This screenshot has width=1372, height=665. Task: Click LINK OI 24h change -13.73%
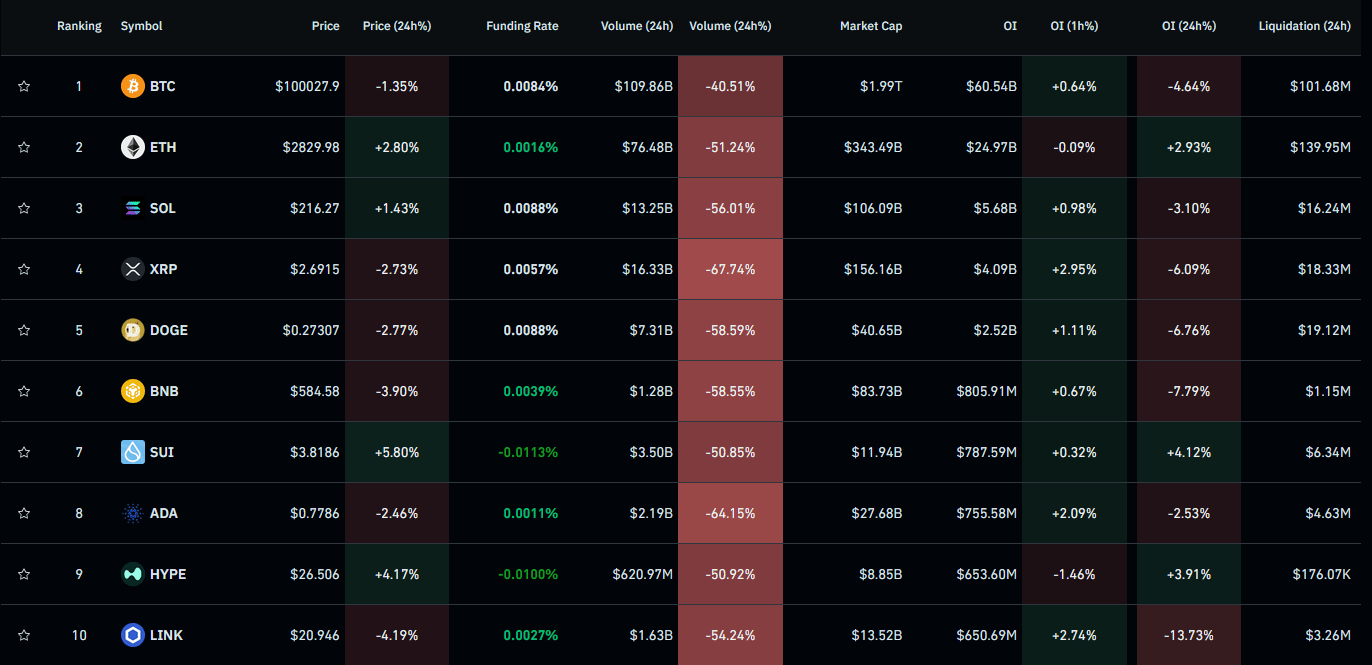(1189, 635)
